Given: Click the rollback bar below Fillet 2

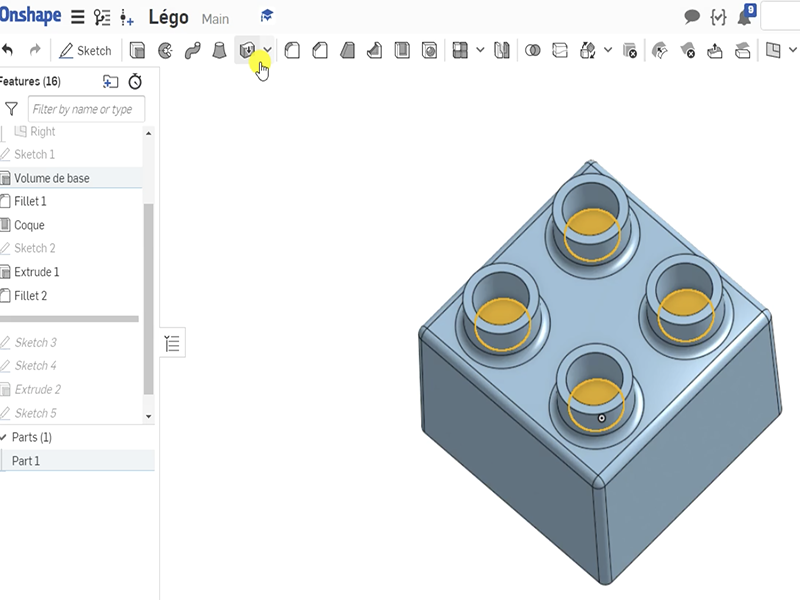Looking at the screenshot, I should (69, 319).
